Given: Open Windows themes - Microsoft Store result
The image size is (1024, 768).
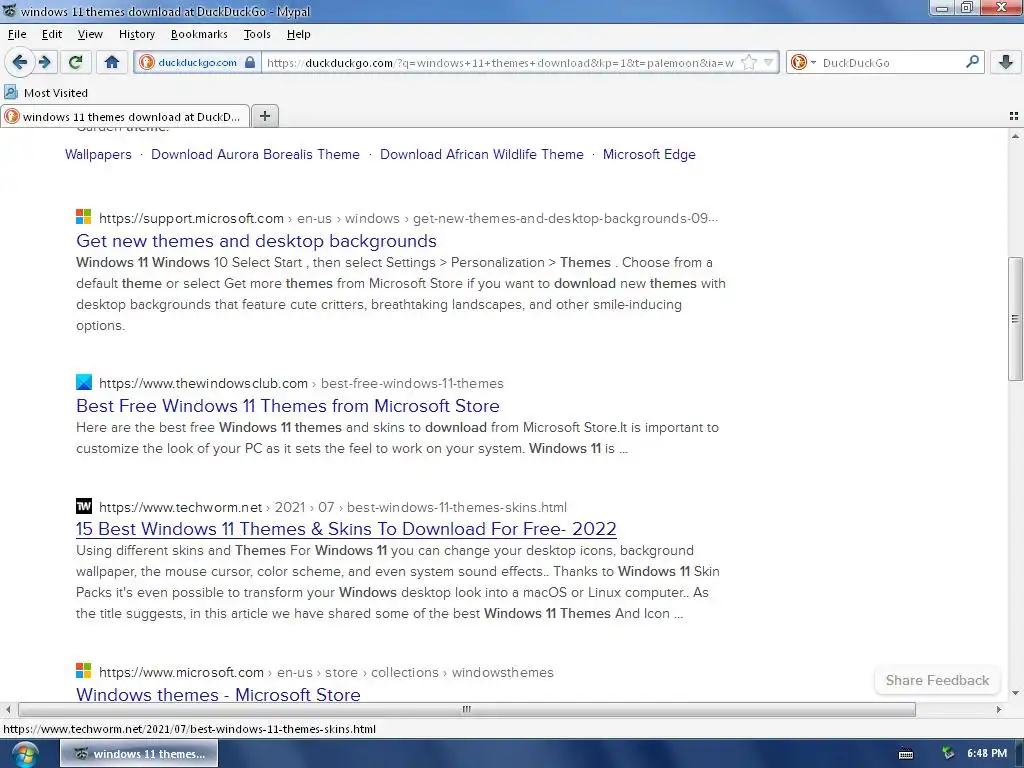Looking at the screenshot, I should (218, 694).
